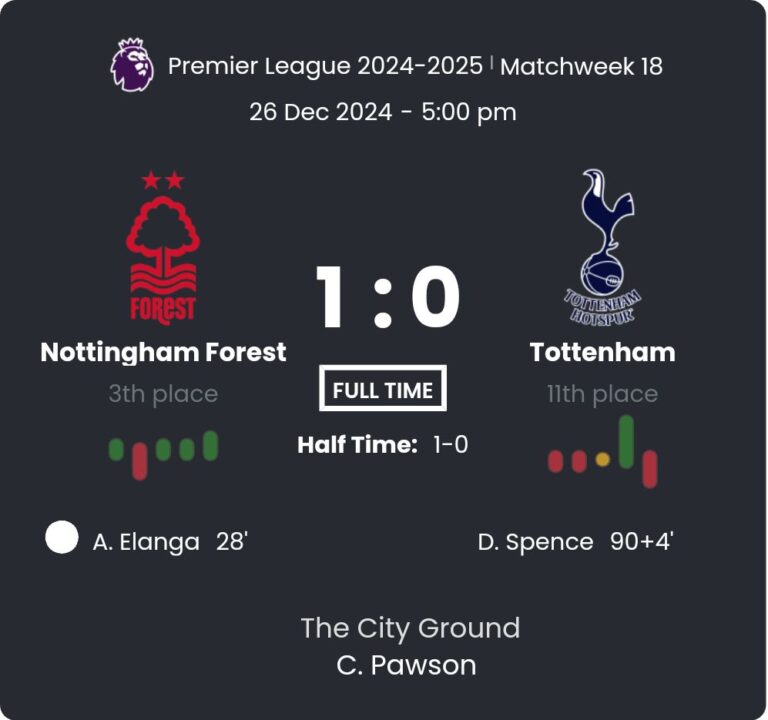Select Tottenham's yellow draw form dot
Viewport: 768px width, 720px height.
coord(602,460)
